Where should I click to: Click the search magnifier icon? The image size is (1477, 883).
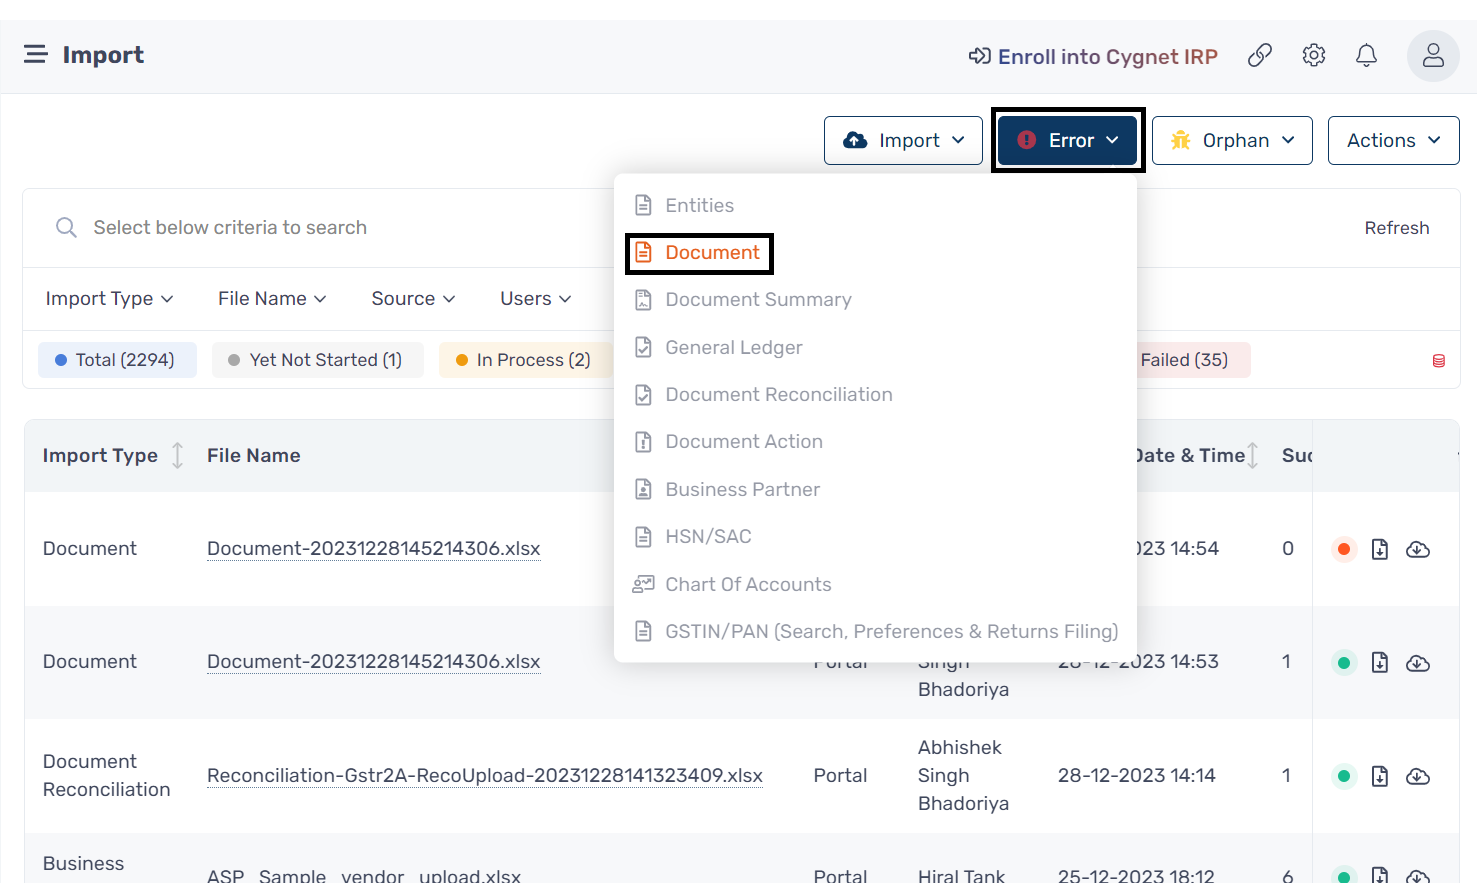[66, 228]
